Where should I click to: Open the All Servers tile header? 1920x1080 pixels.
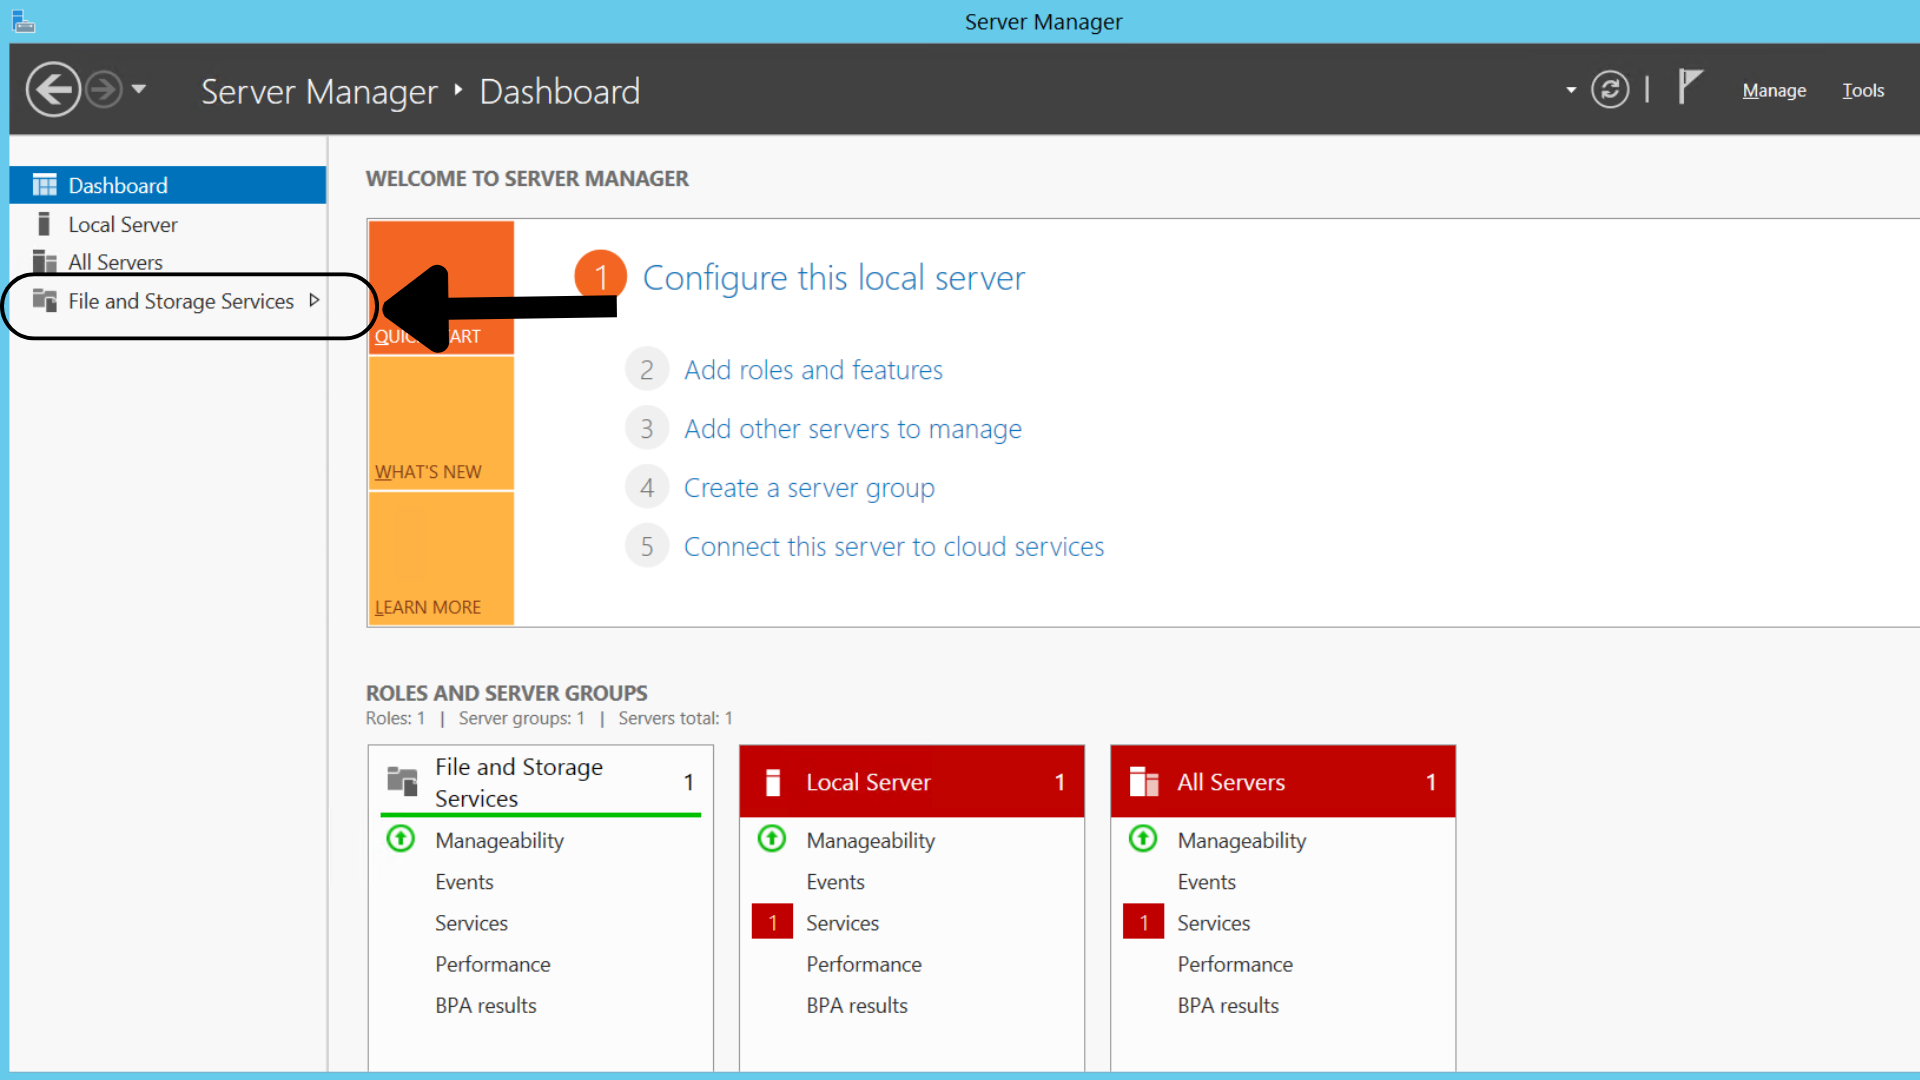click(x=1283, y=782)
